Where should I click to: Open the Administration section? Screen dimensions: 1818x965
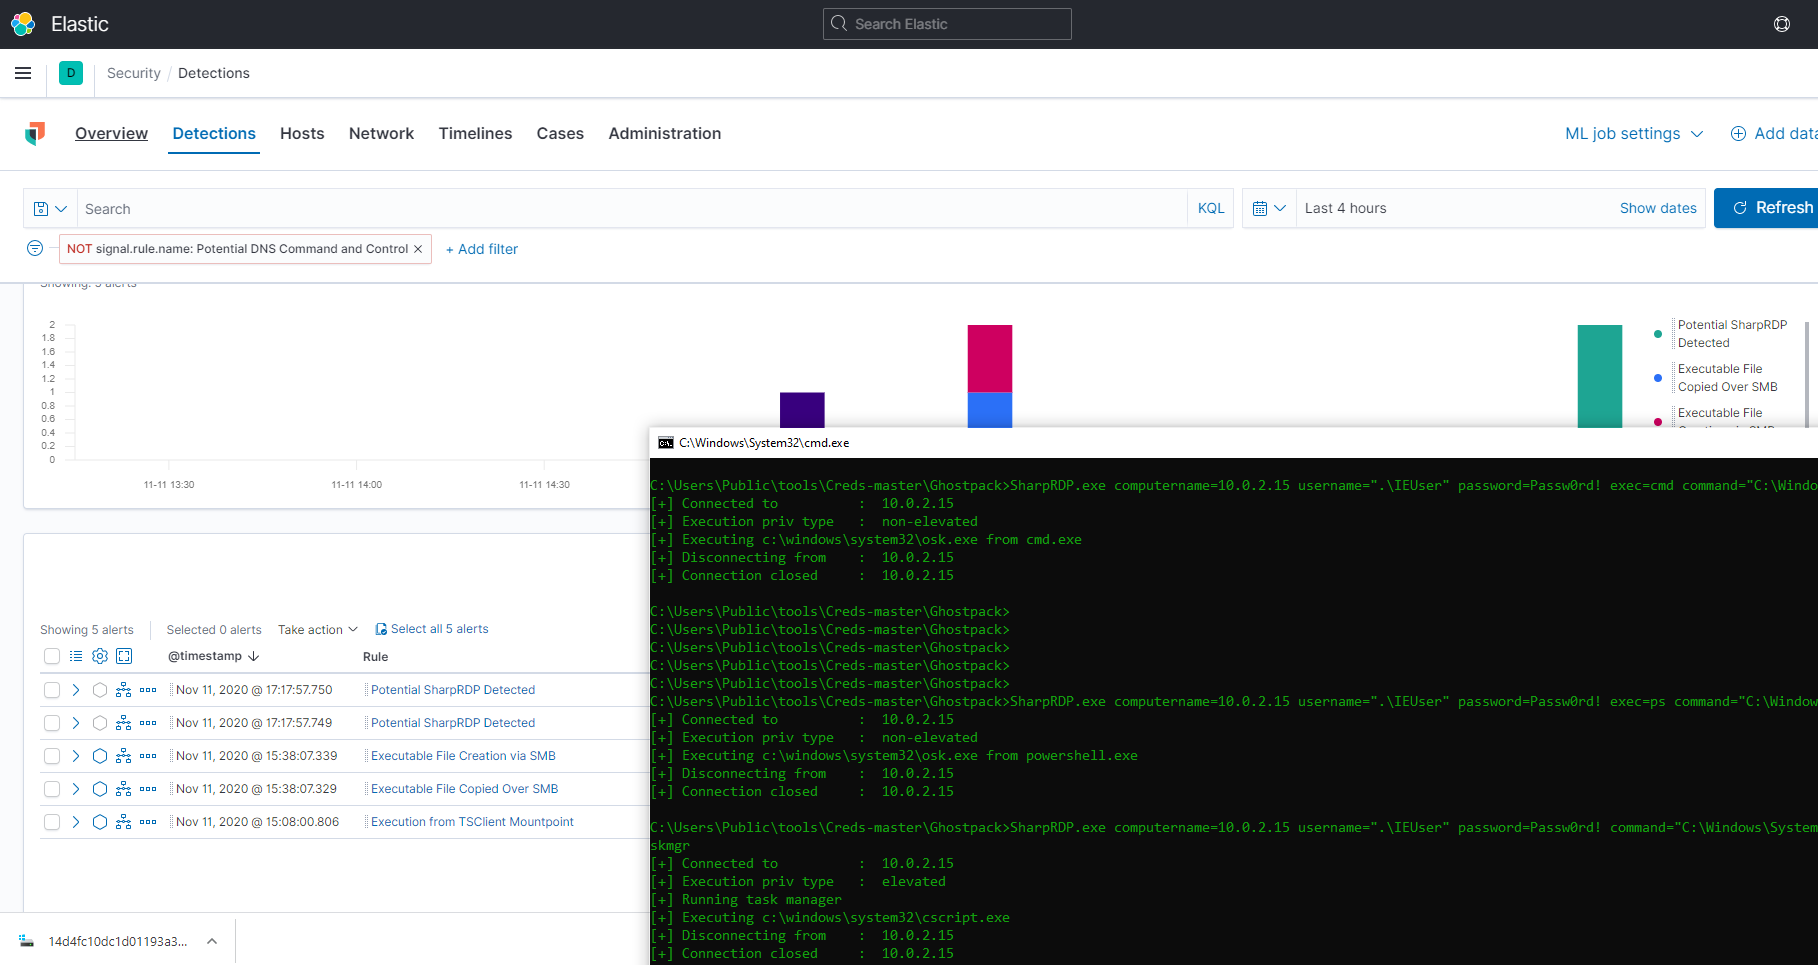664,133
